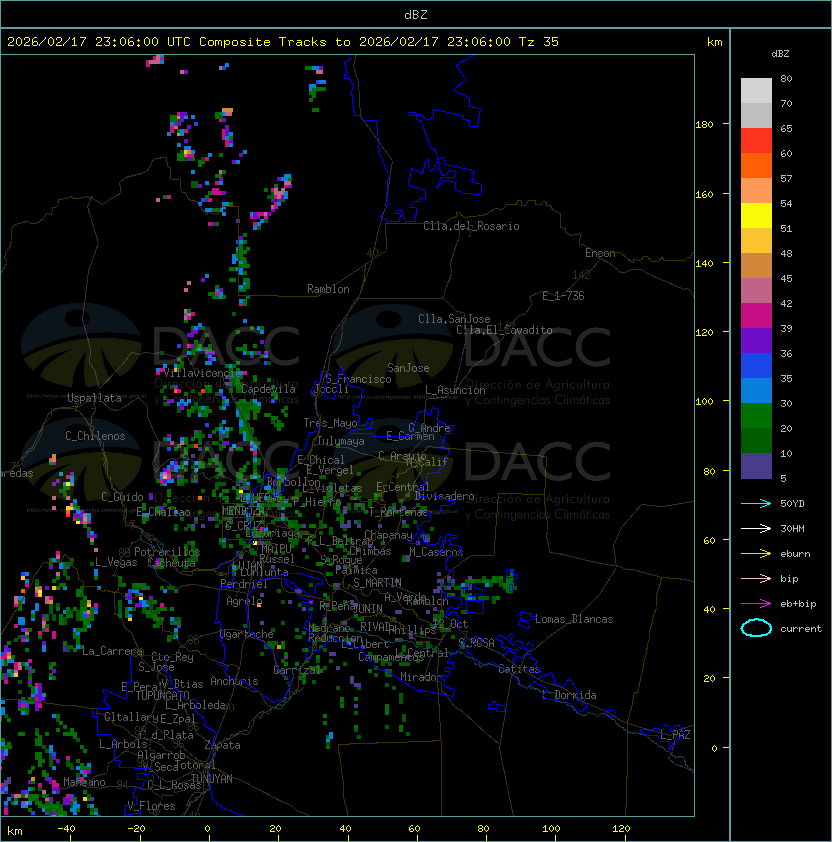Click the 'La_Carrera' place label
This screenshot has width=832, height=842.
pyautogui.click(x=113, y=651)
